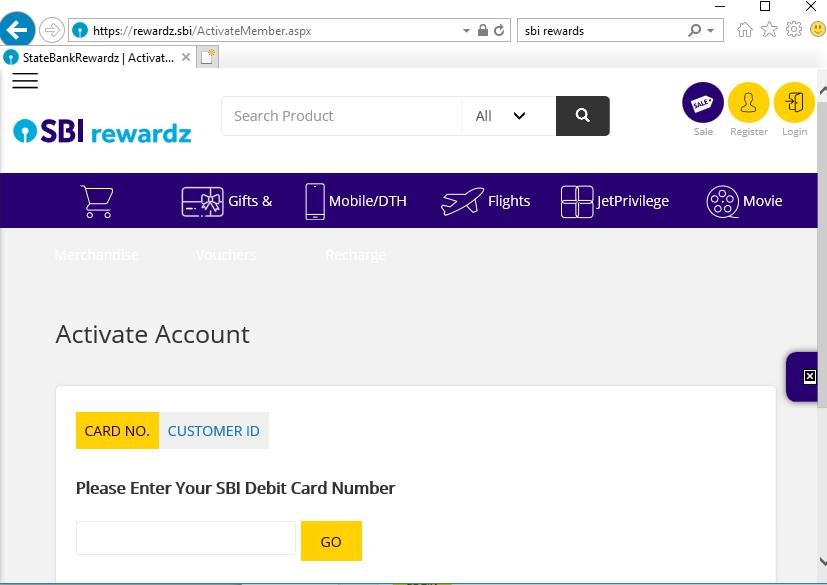Click the feedback smiley icon
Image resolution: width=827 pixels, height=585 pixels.
(x=818, y=30)
